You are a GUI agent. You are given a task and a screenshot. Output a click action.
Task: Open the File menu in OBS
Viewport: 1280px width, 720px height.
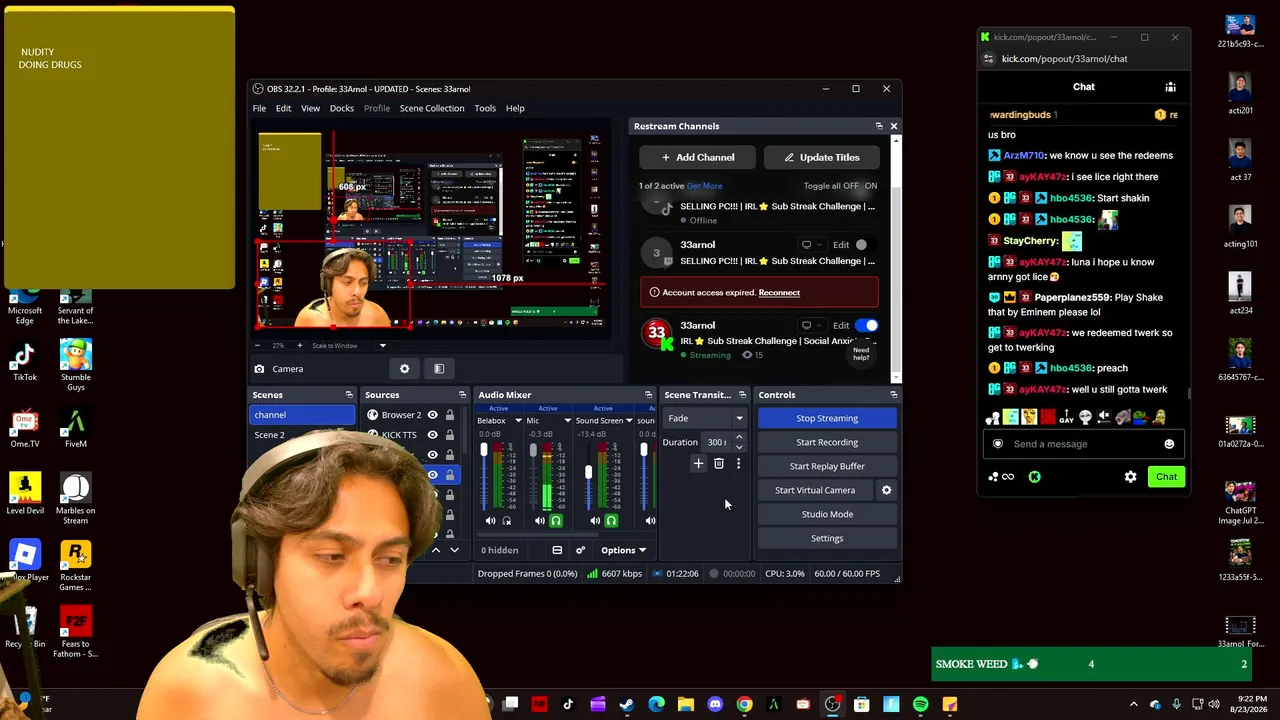click(x=259, y=108)
